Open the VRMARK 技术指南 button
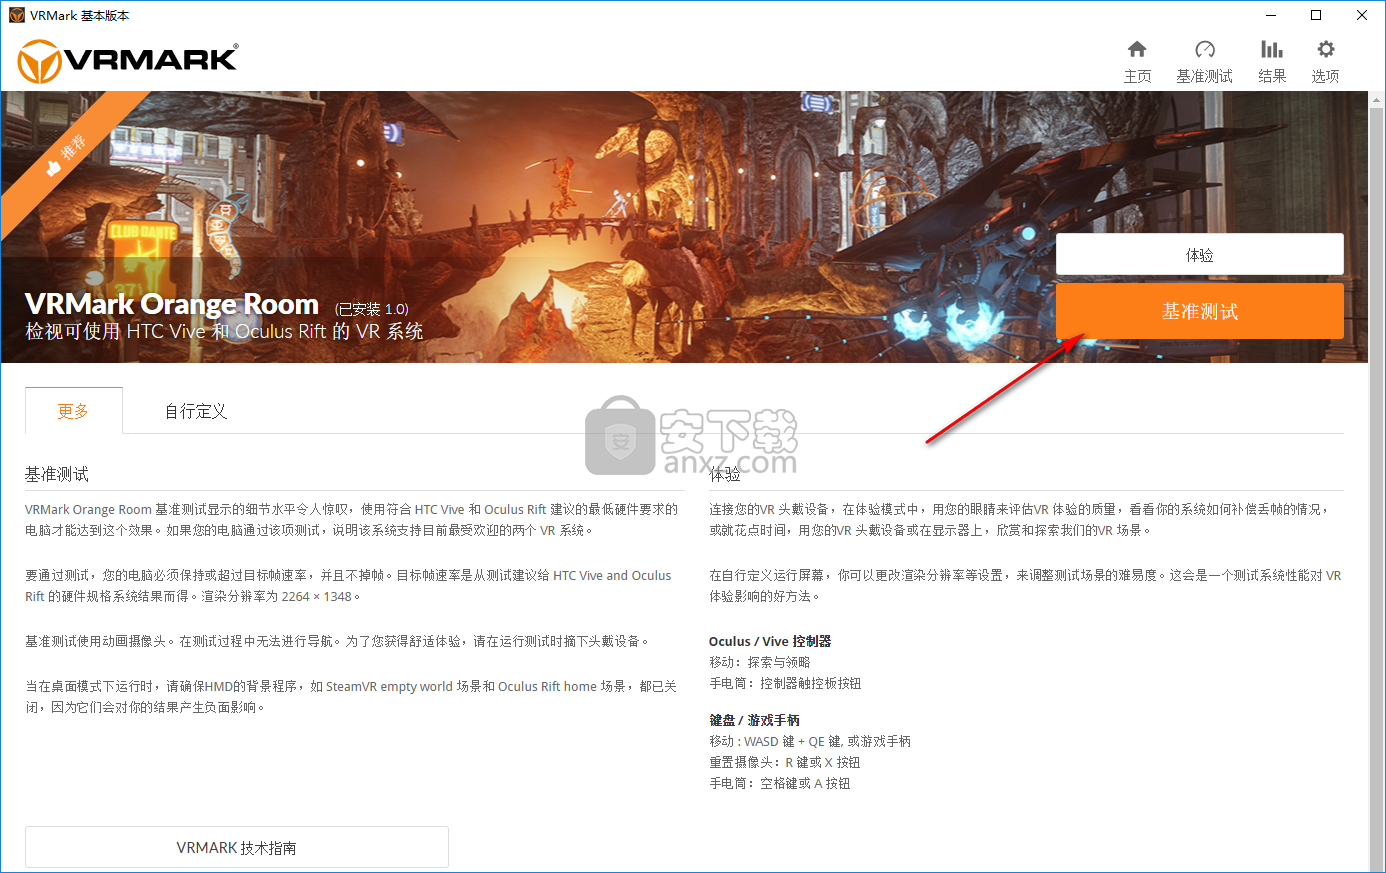 [x=236, y=847]
